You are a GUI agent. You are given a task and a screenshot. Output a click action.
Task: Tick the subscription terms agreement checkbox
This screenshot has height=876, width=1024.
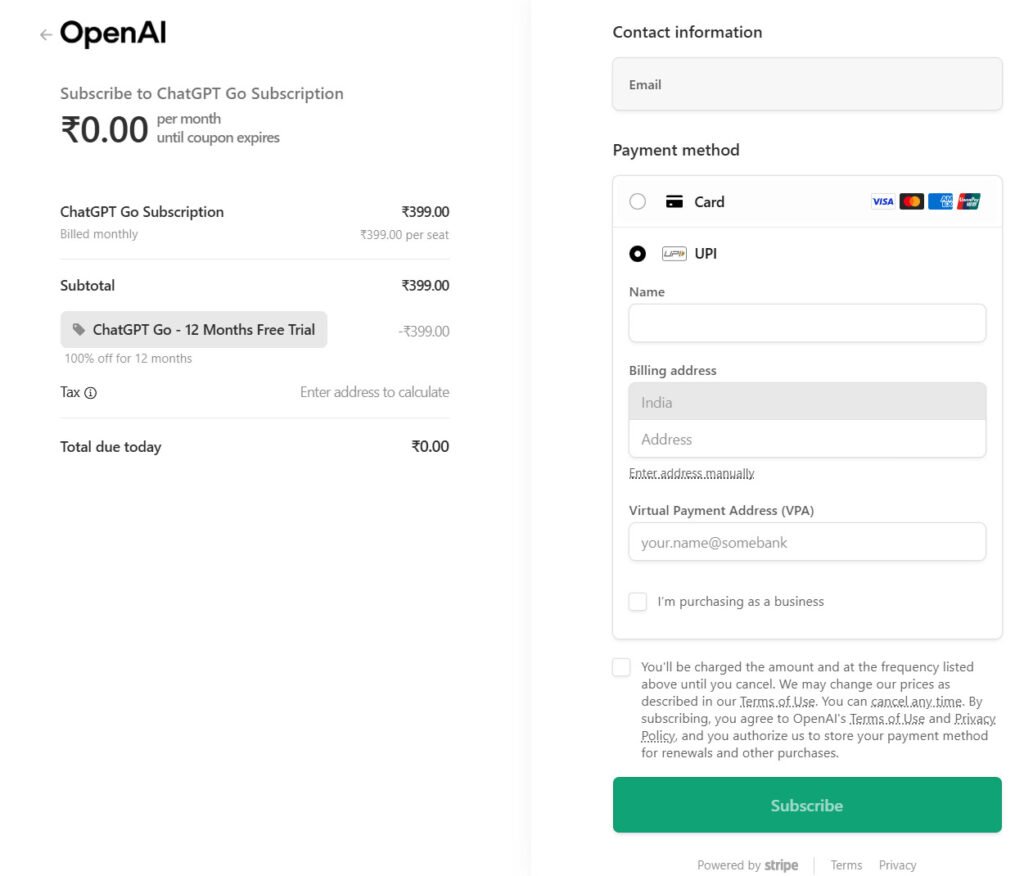[x=622, y=668]
